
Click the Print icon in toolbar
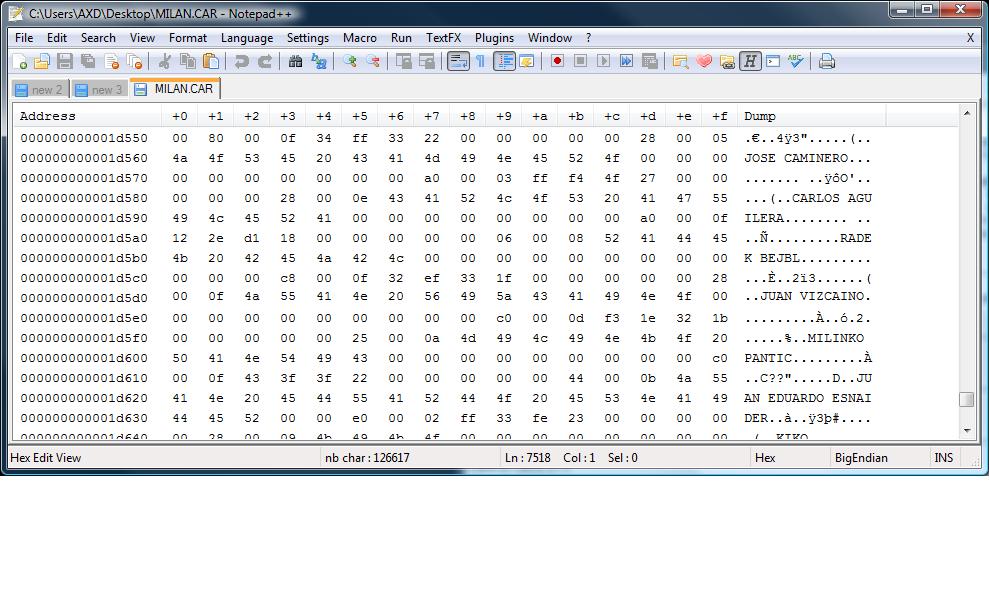827,62
